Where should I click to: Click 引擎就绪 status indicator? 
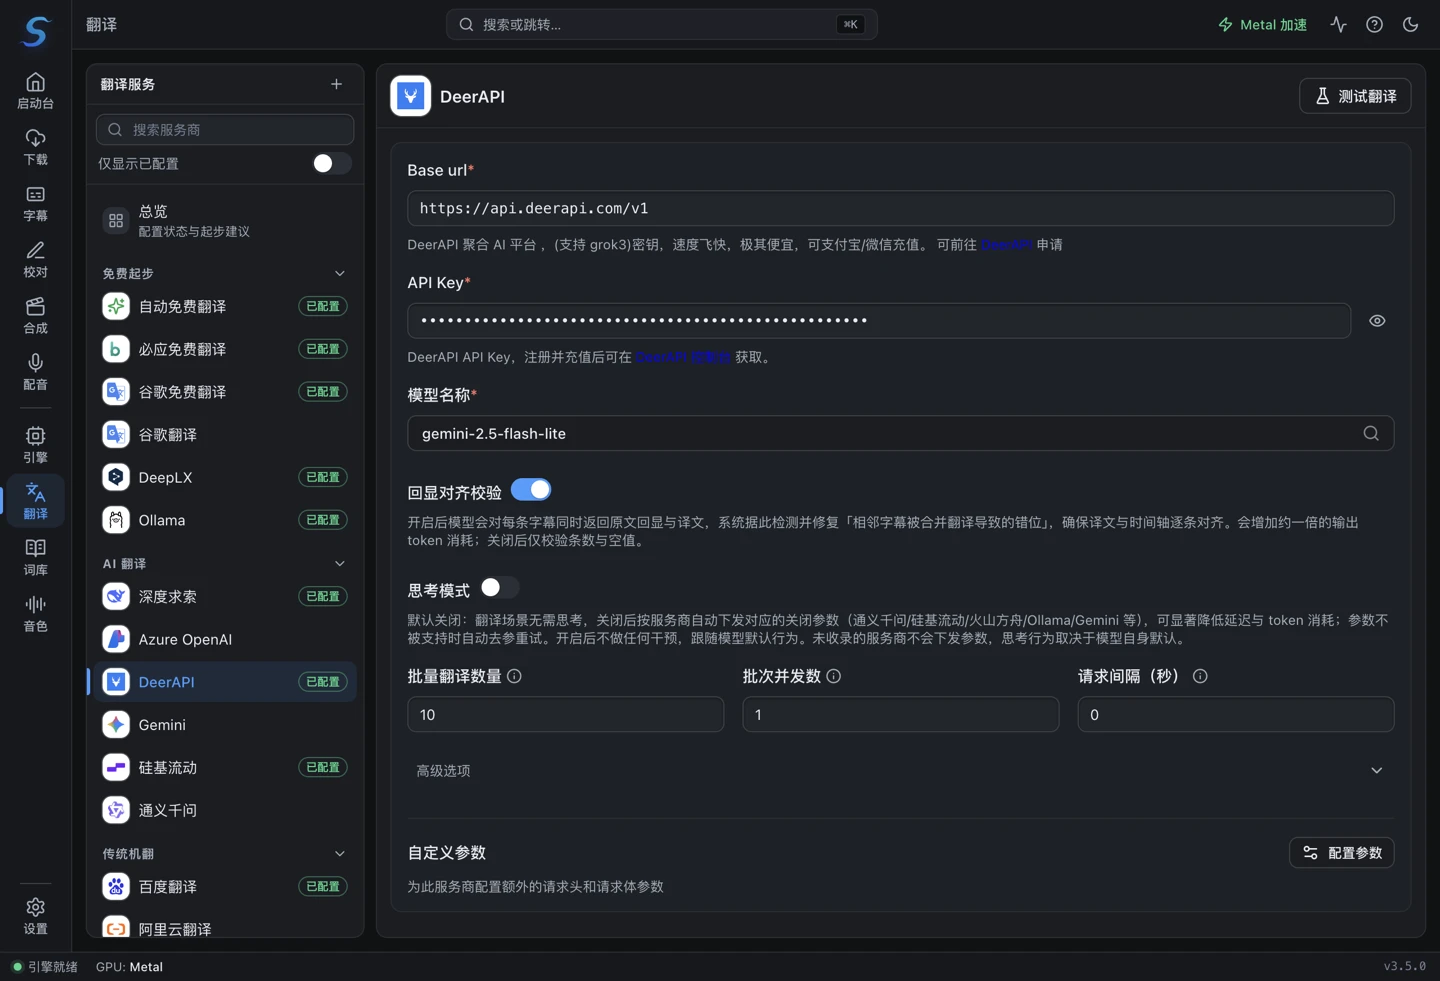(x=45, y=967)
